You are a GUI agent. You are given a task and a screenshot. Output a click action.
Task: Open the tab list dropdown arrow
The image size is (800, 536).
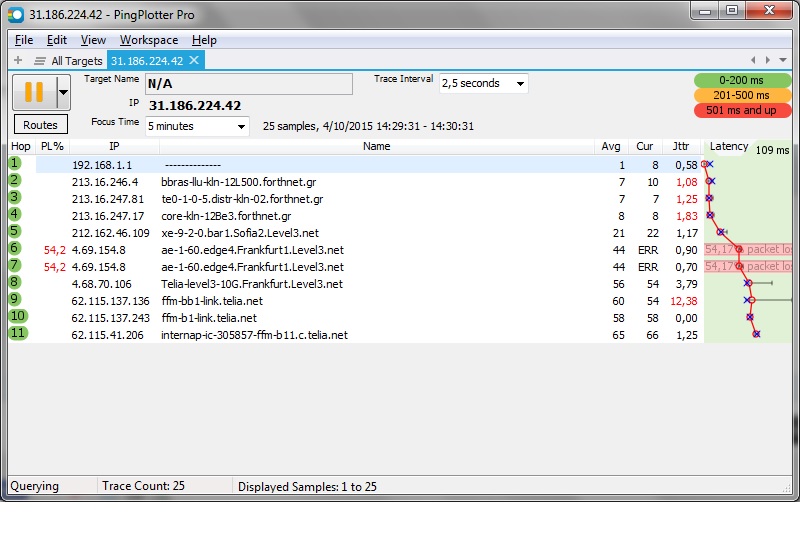[x=783, y=60]
